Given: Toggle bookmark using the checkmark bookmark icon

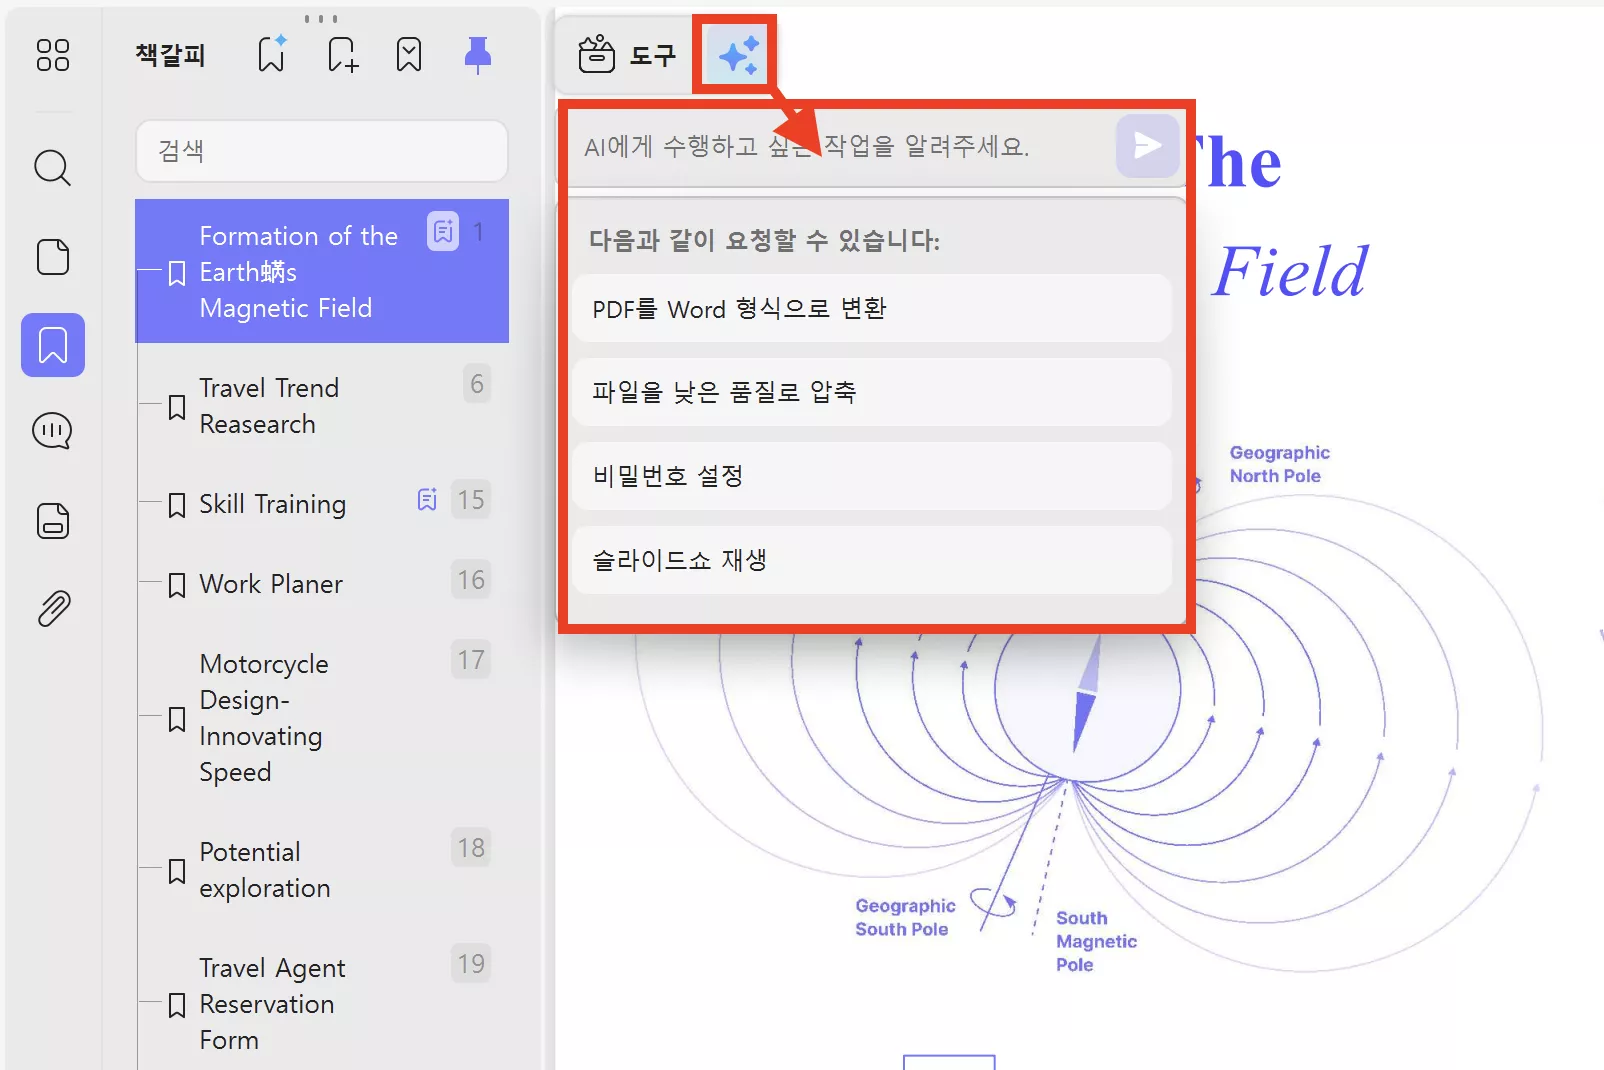Looking at the screenshot, I should (x=408, y=55).
